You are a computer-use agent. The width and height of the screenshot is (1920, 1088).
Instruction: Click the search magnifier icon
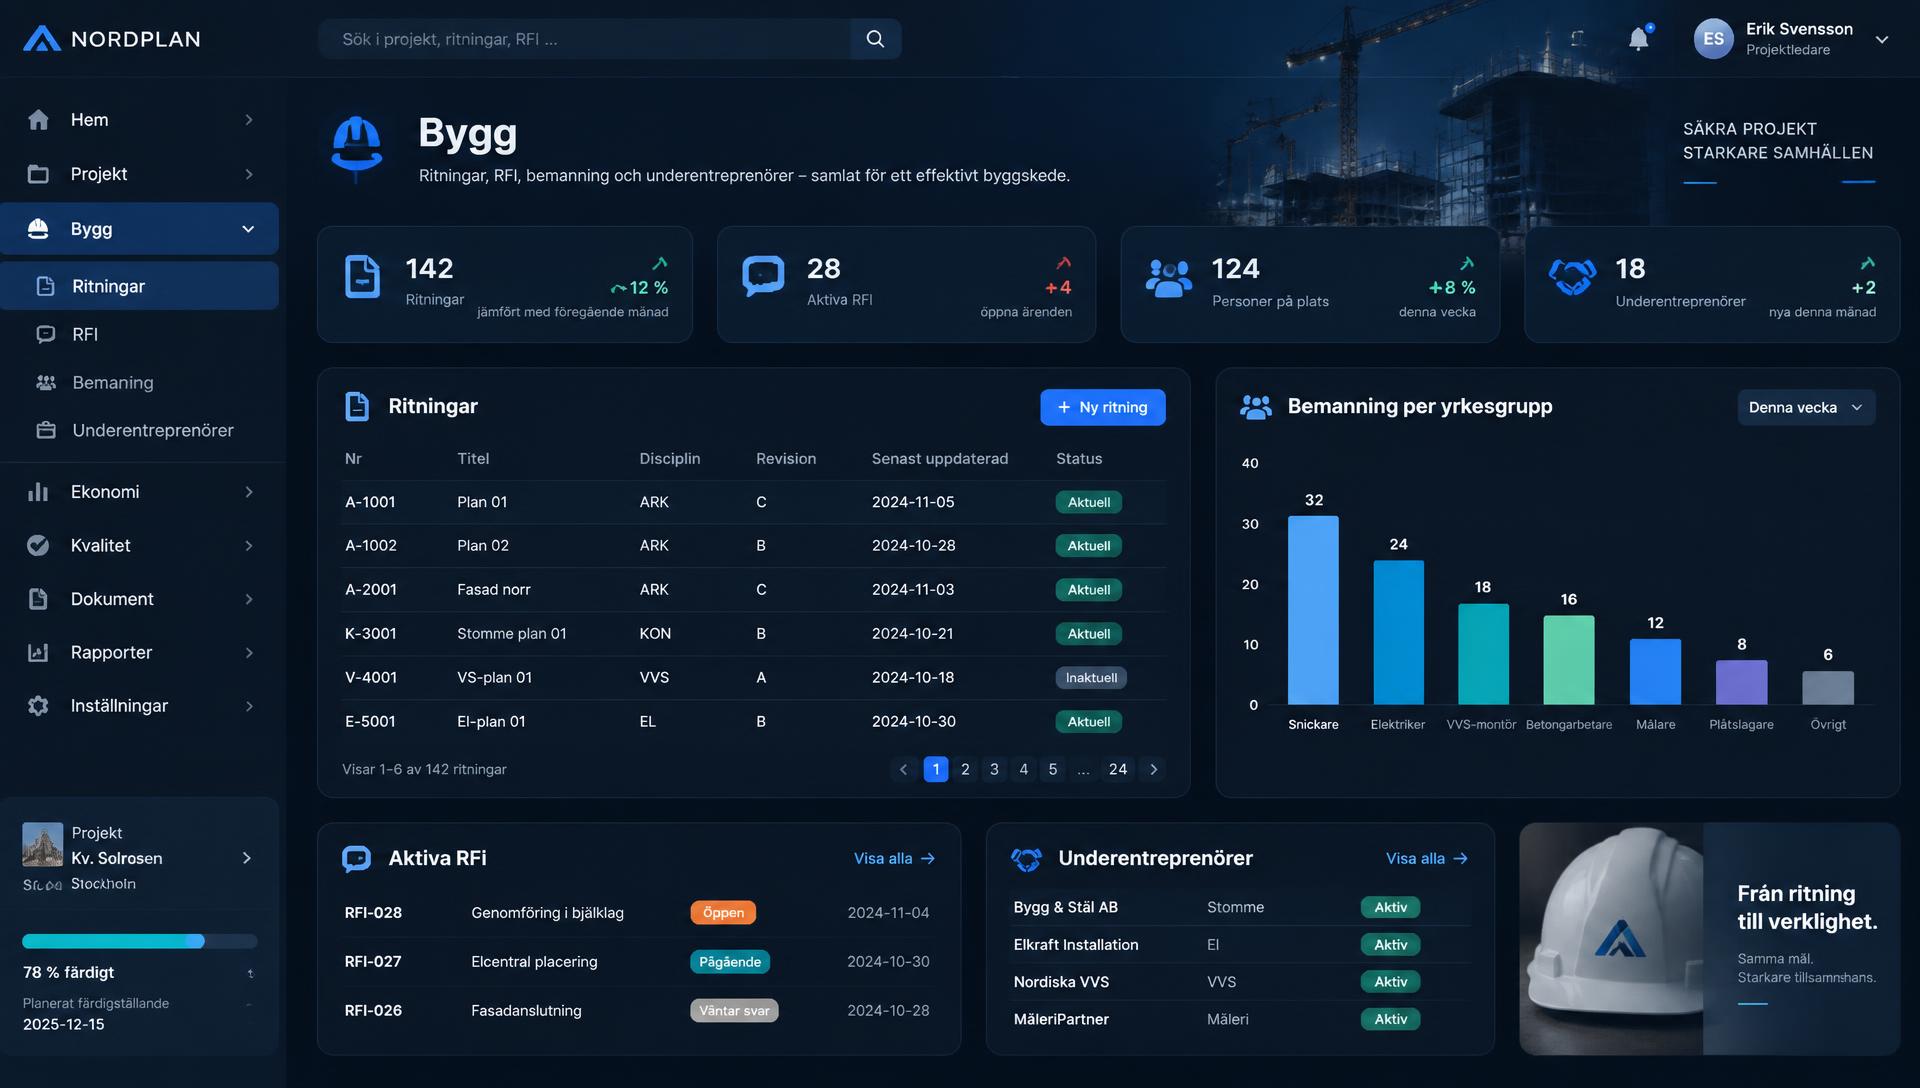(875, 39)
